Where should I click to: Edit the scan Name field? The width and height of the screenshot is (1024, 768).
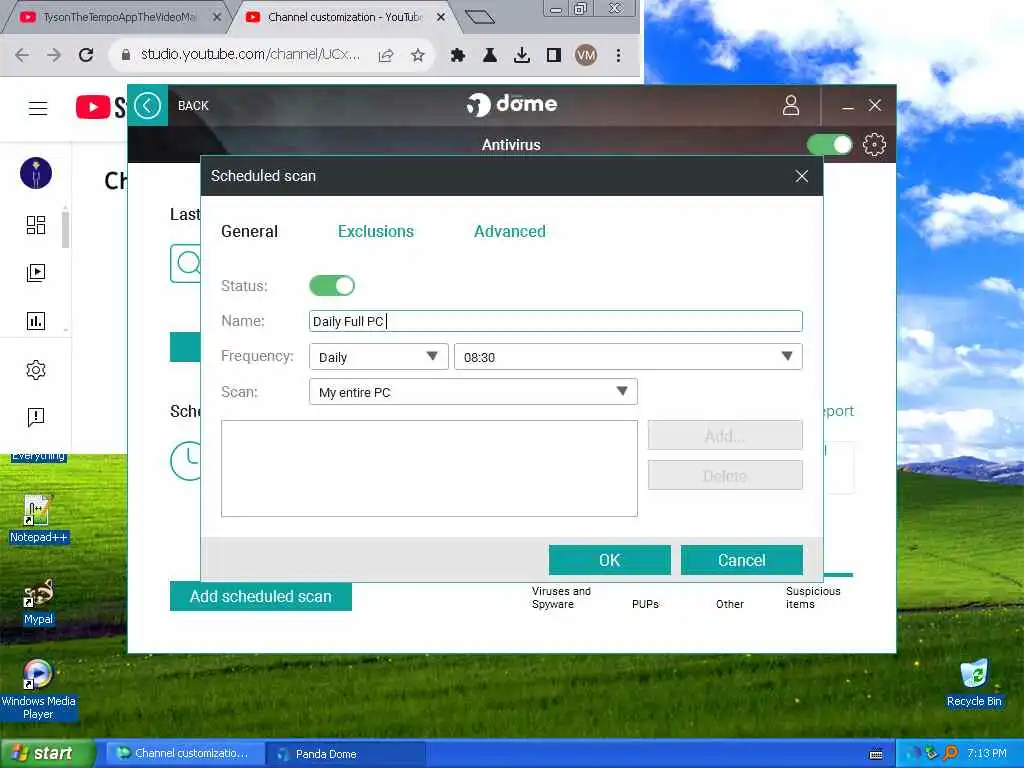click(x=555, y=321)
